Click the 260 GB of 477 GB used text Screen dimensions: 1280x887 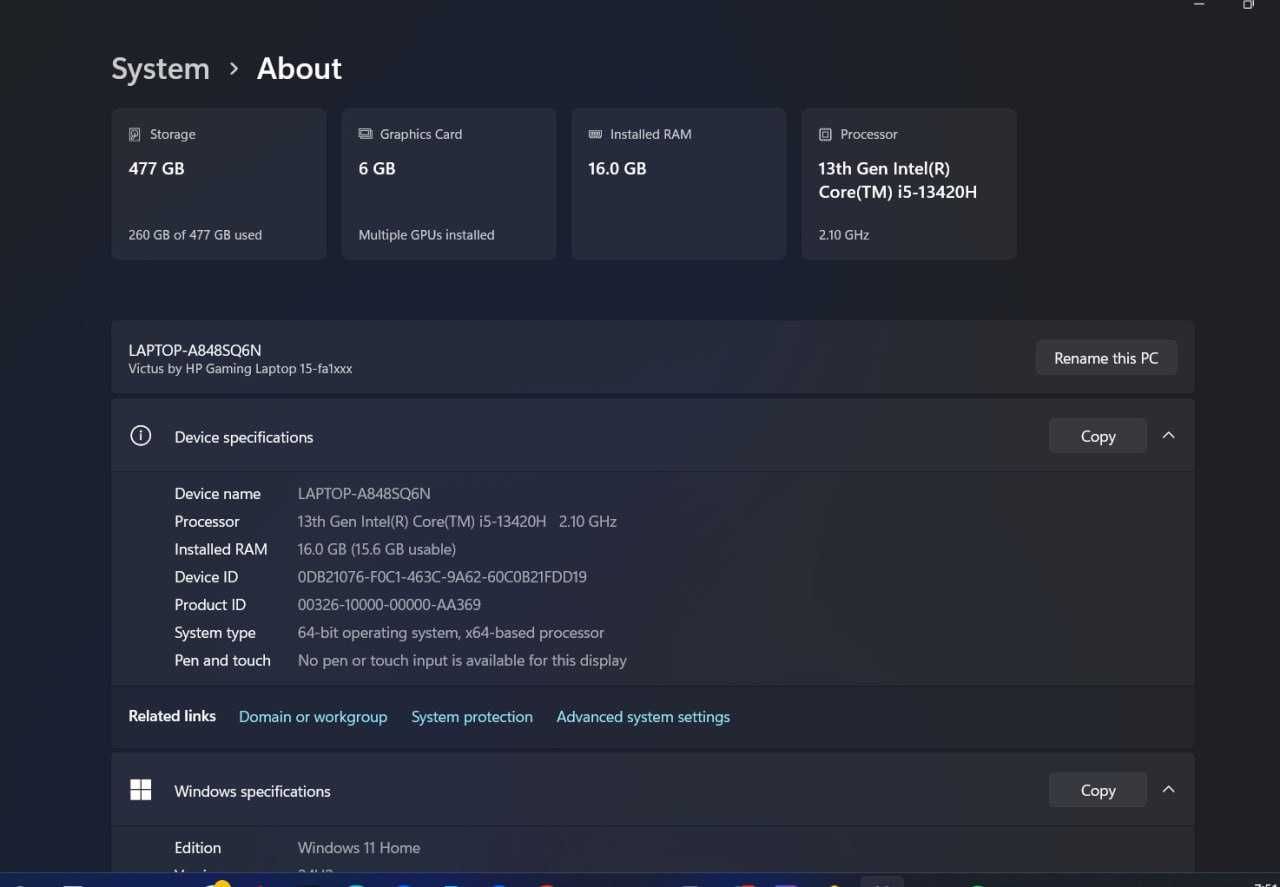[x=195, y=235]
